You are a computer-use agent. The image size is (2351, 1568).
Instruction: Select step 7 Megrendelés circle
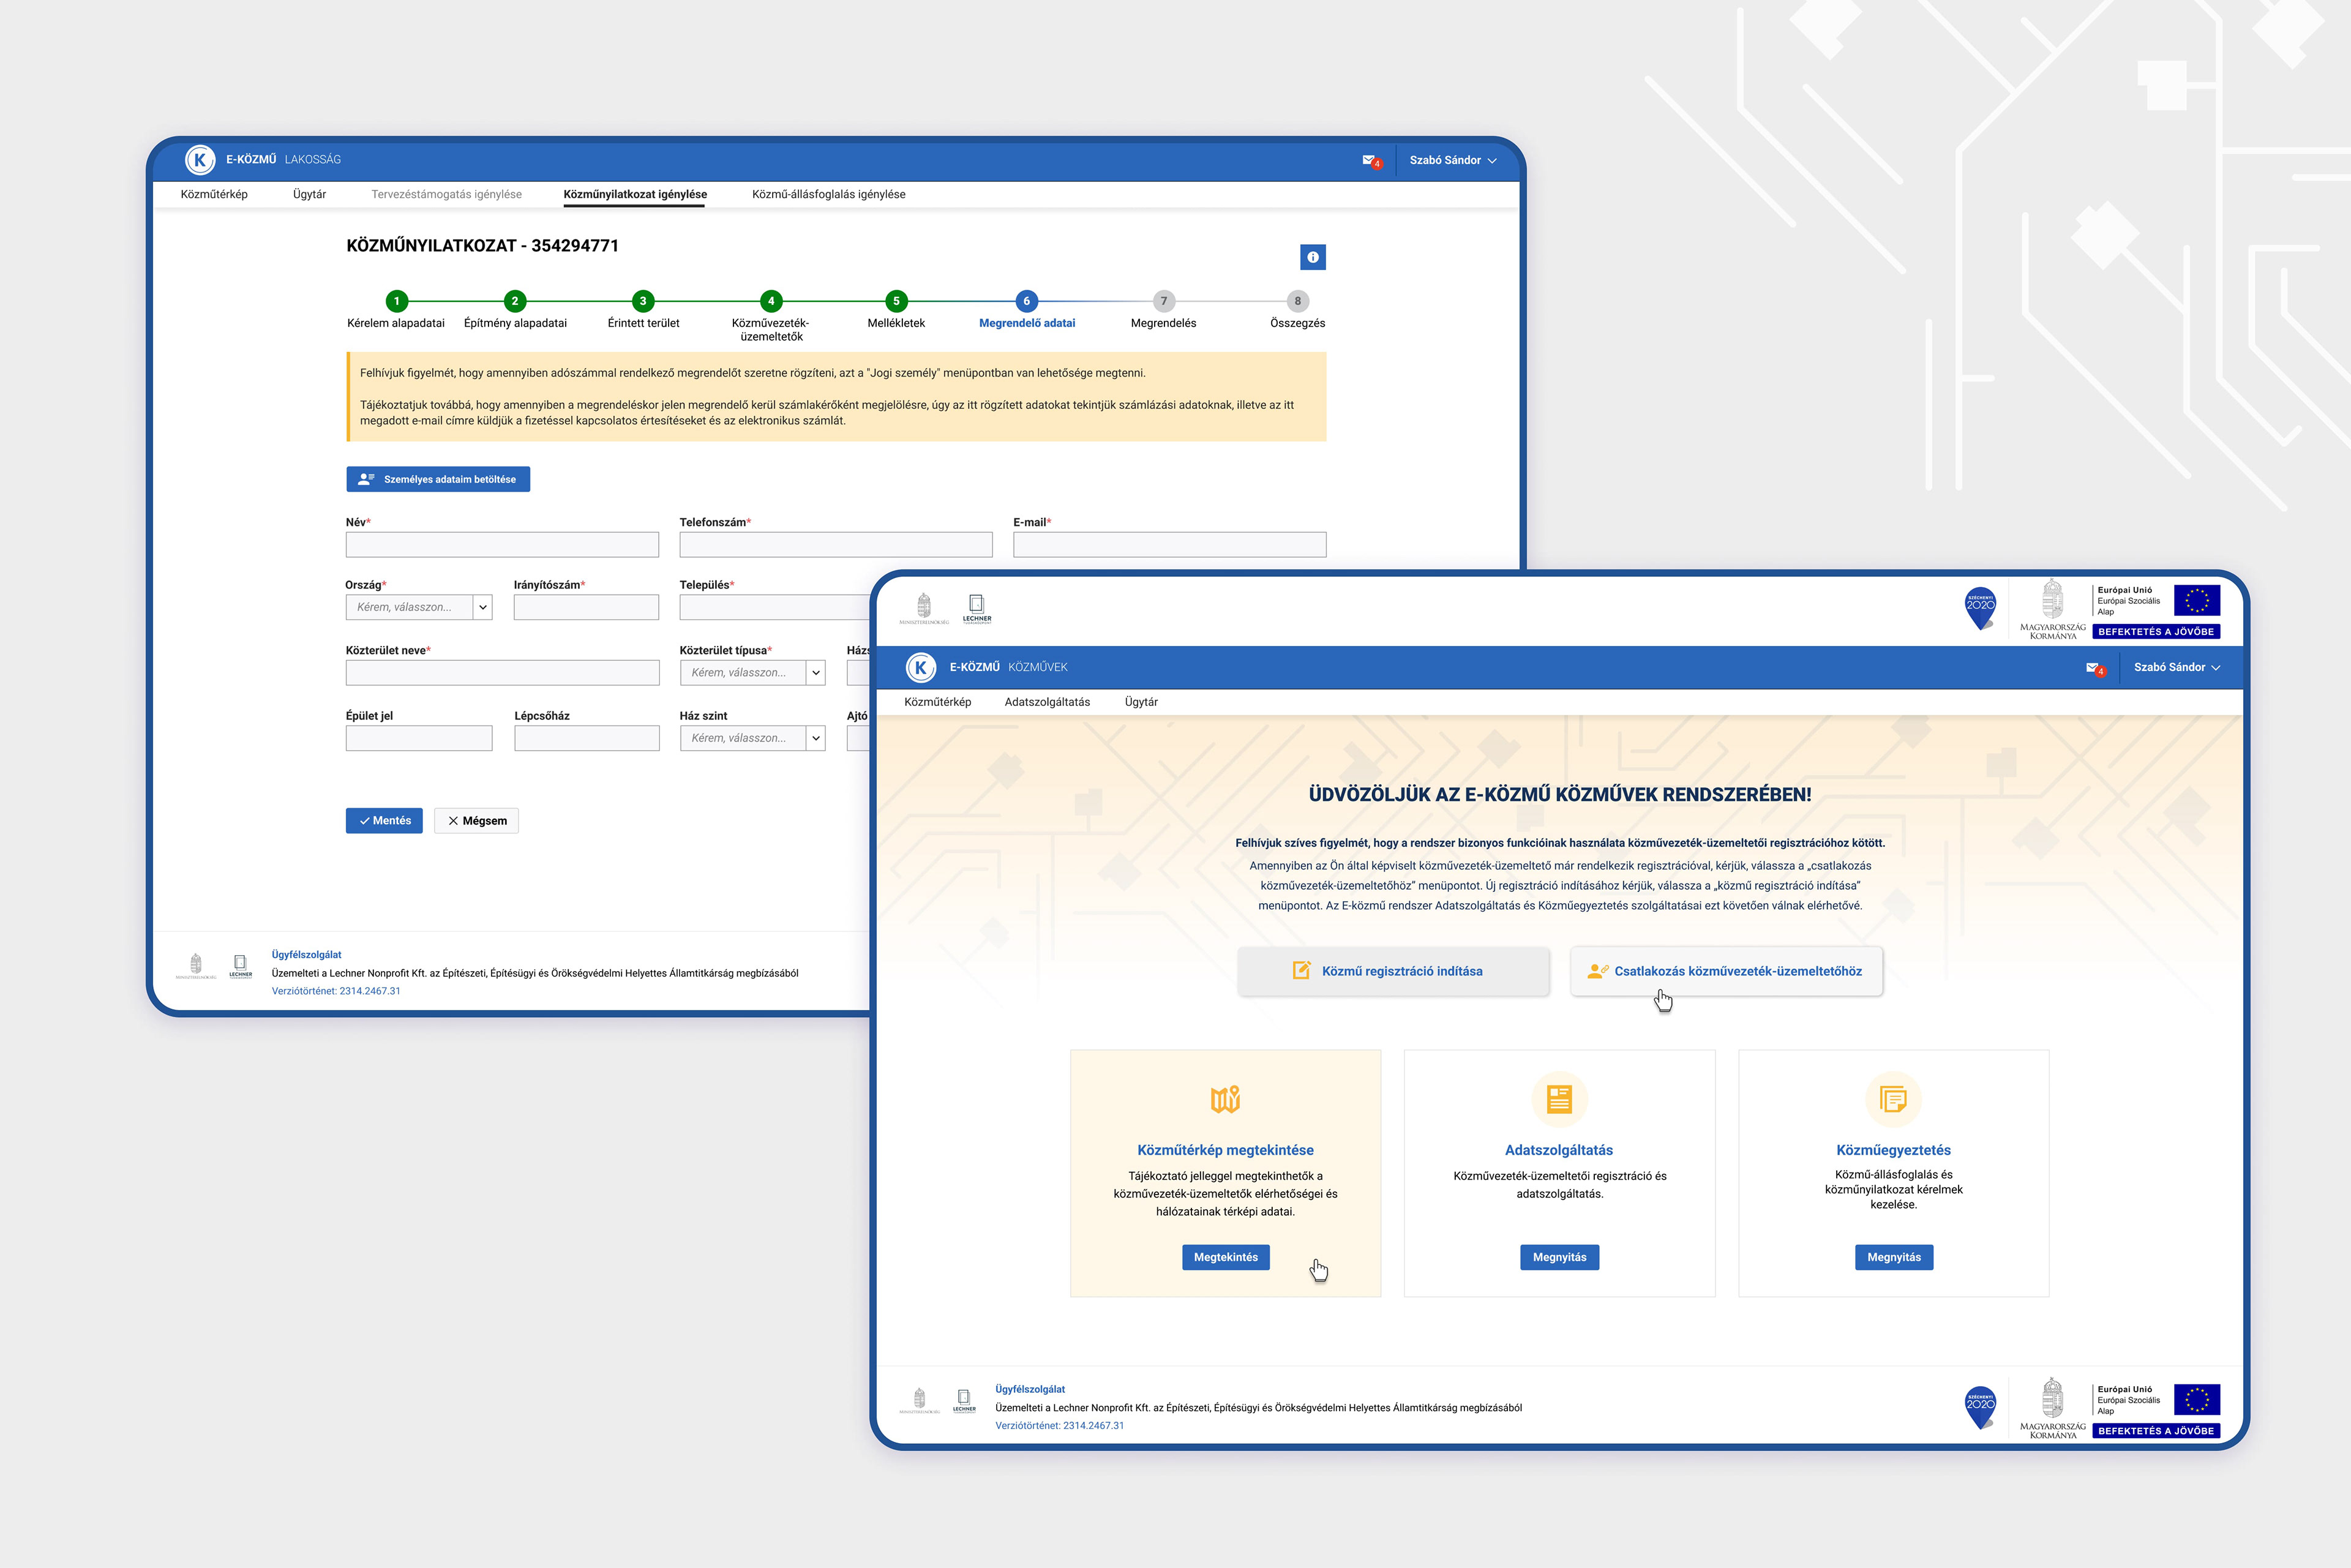point(1163,301)
